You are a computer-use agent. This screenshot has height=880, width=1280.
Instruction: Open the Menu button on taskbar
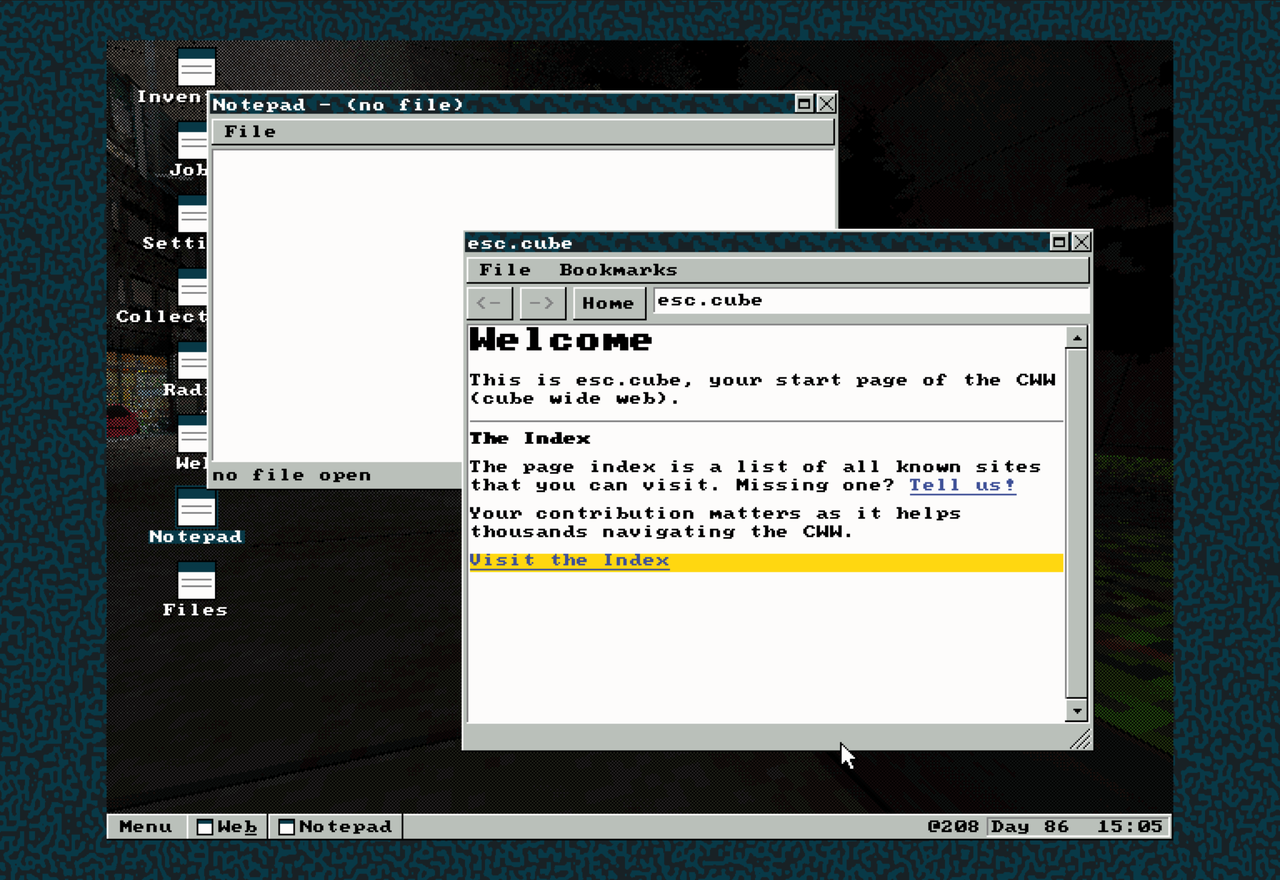pyautogui.click(x=146, y=827)
